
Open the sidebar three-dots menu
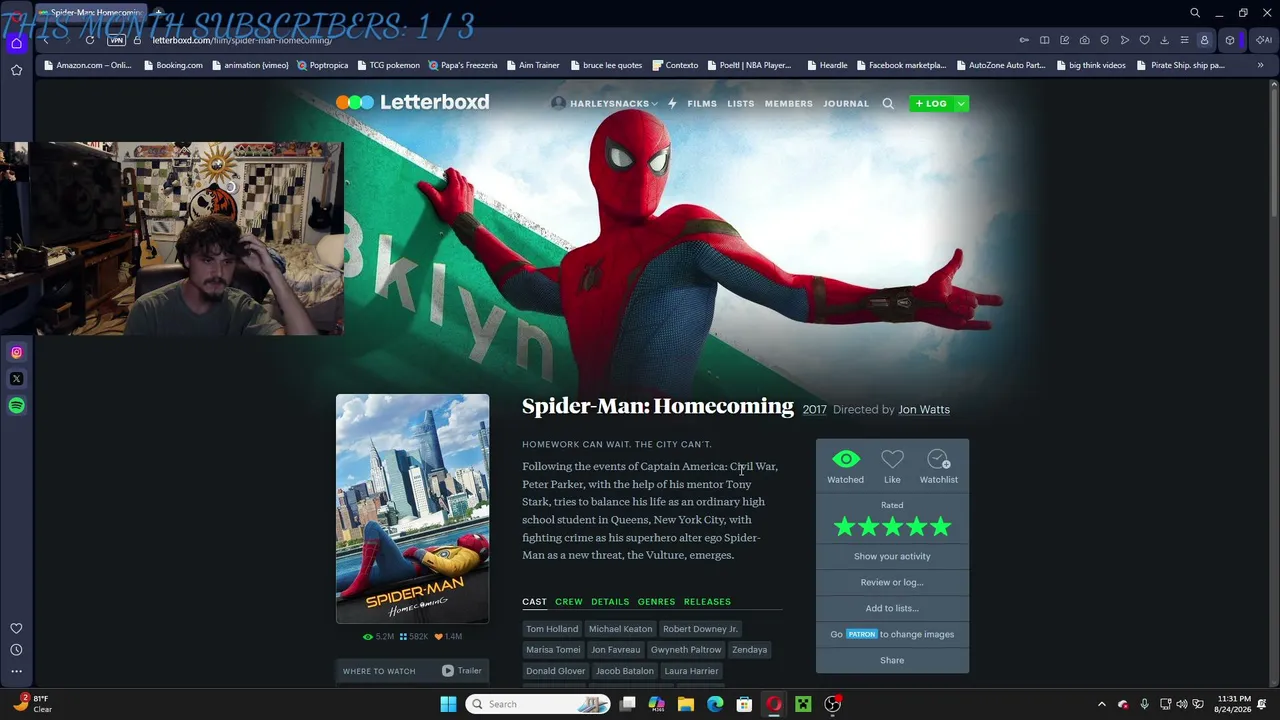(16, 671)
